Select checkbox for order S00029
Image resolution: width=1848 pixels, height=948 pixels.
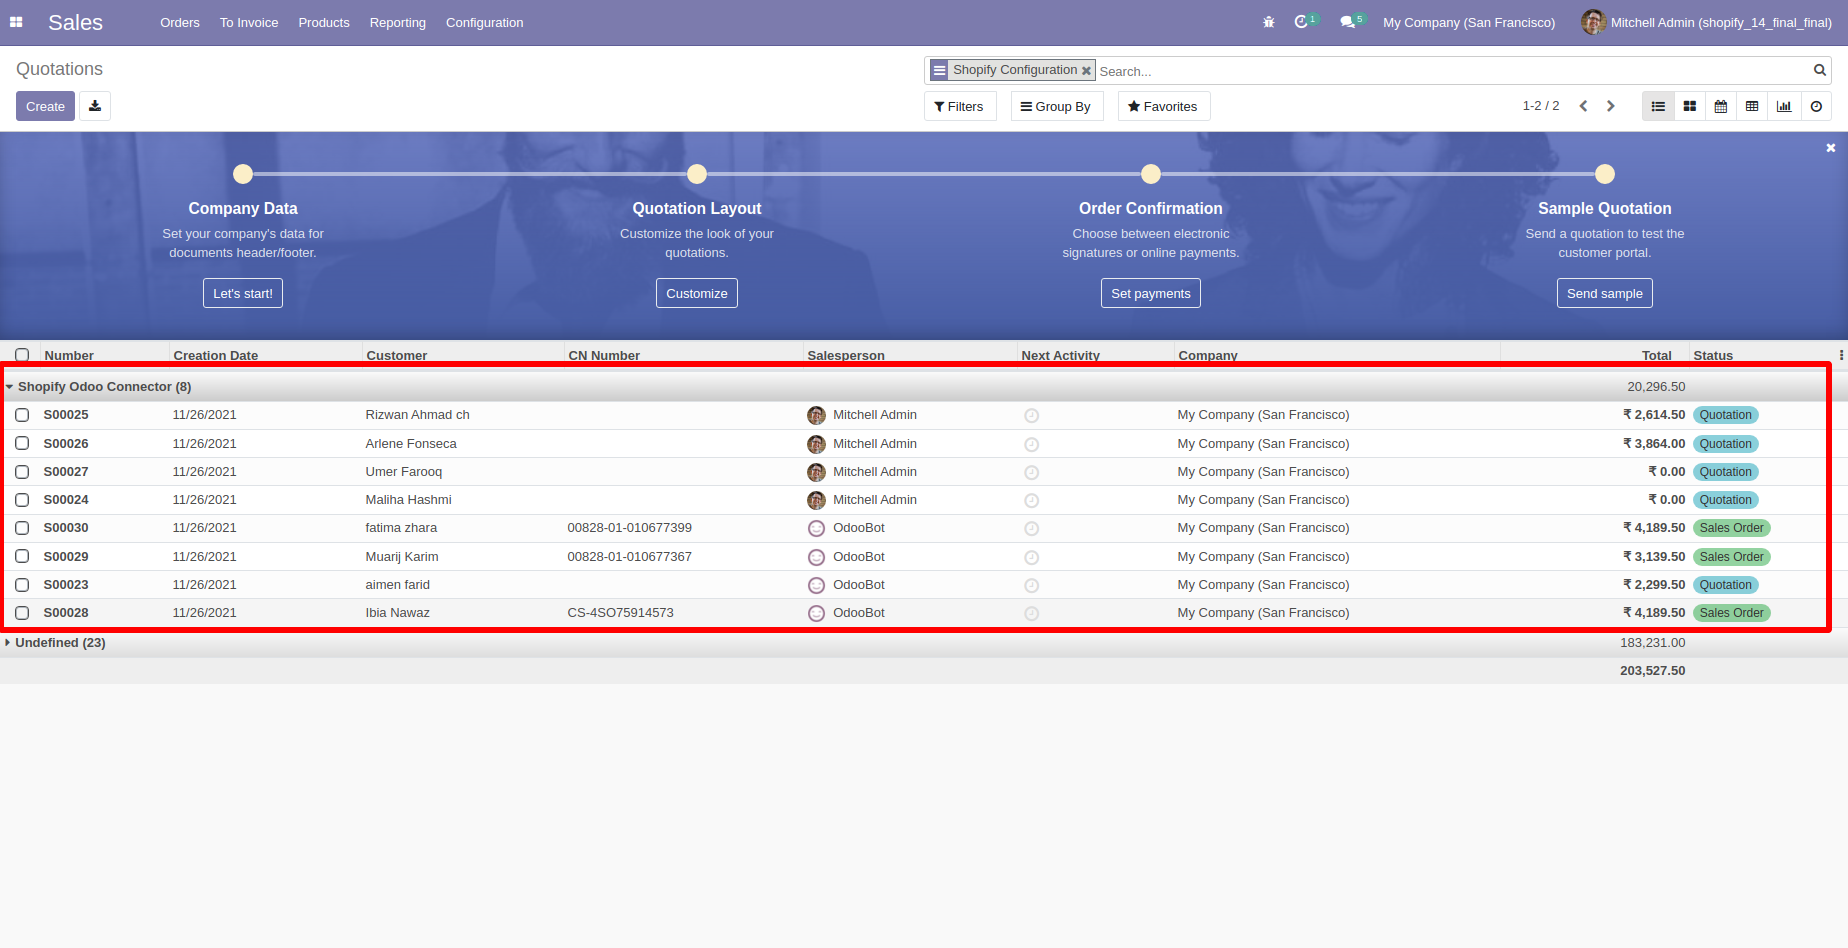point(22,557)
